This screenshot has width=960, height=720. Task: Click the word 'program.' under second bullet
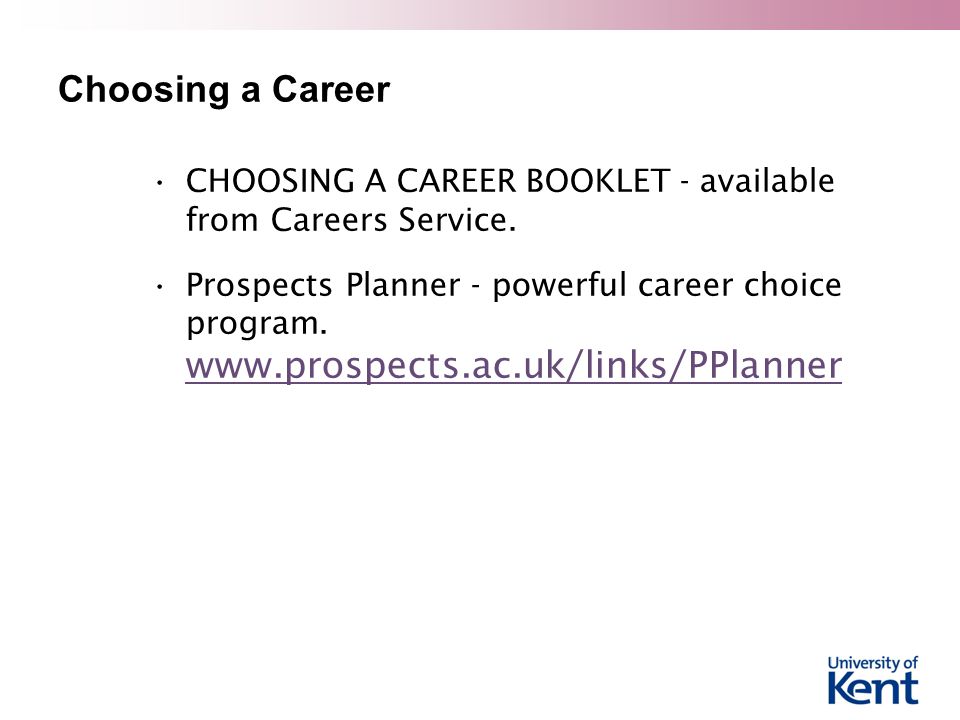[257, 324]
